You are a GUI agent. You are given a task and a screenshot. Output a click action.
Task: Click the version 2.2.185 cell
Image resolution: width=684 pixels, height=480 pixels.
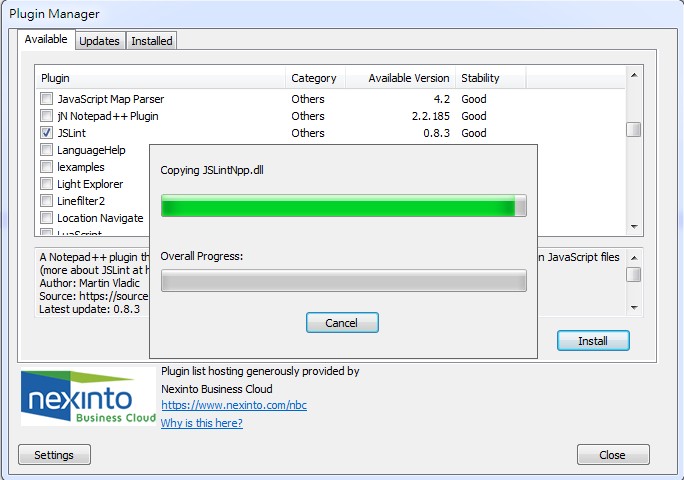[x=431, y=116]
